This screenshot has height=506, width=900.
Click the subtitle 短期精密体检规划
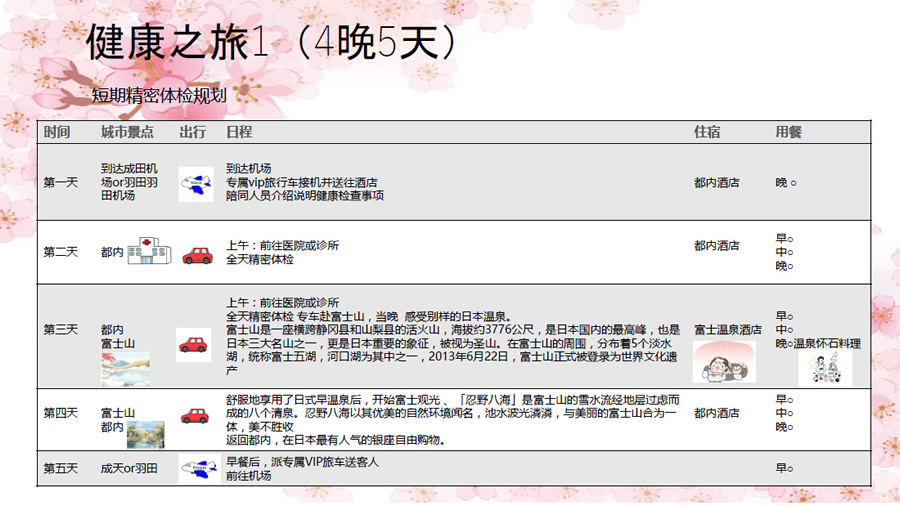159,97
